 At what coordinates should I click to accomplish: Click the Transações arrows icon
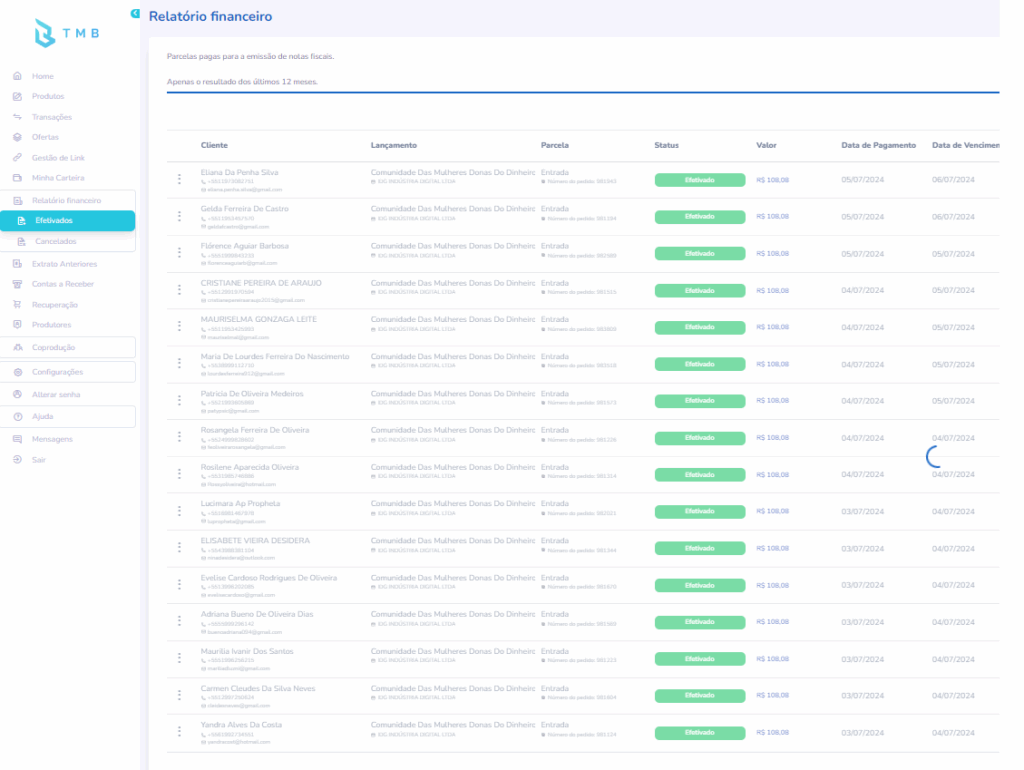point(18,117)
